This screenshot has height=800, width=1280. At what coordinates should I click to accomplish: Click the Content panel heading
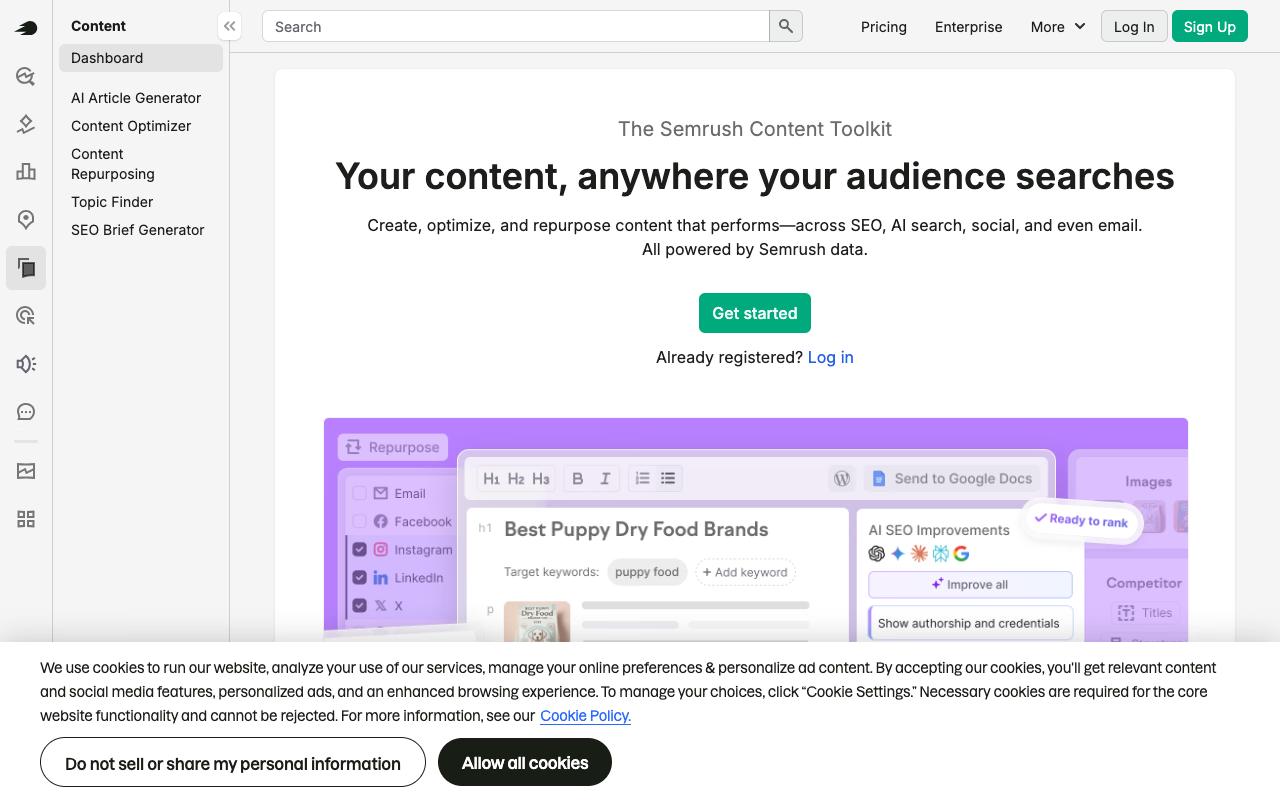[x=99, y=26]
